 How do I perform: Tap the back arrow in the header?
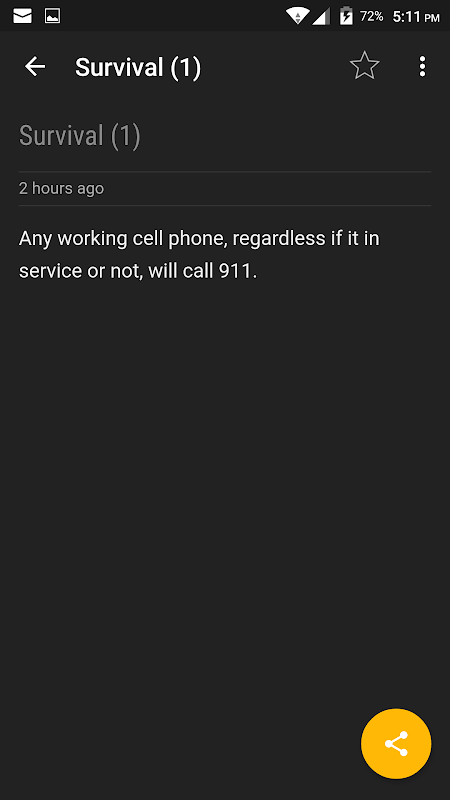point(35,66)
